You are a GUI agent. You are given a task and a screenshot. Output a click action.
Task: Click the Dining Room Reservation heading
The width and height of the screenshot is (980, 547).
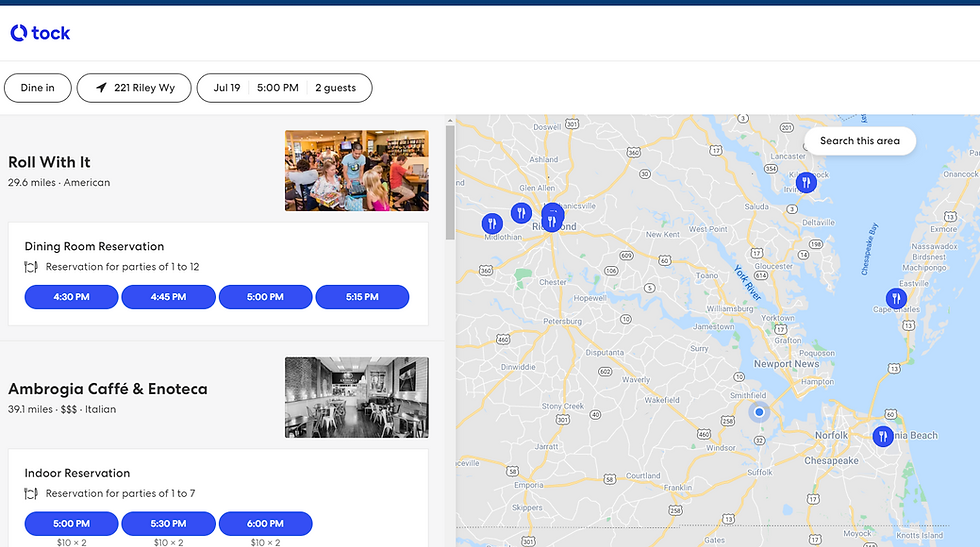(94, 246)
